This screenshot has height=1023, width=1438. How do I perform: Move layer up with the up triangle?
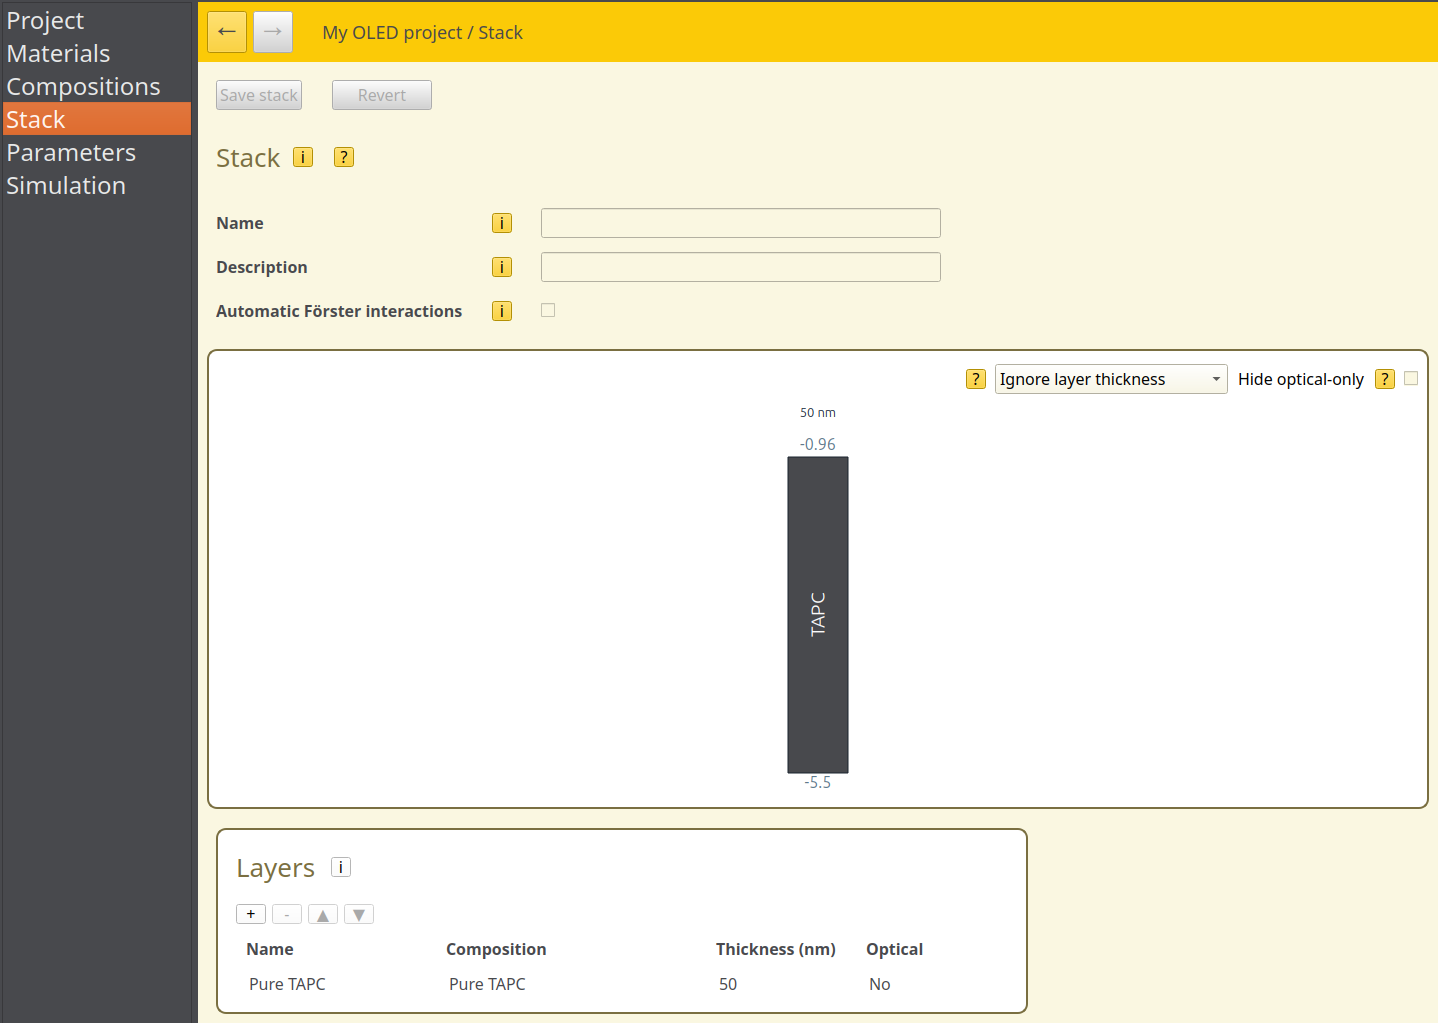point(323,914)
